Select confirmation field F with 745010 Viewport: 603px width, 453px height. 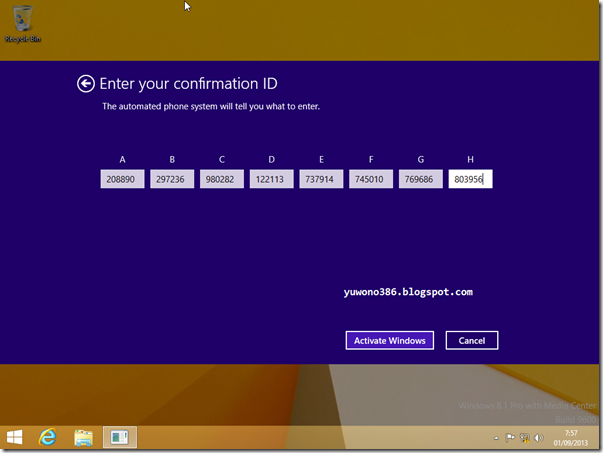[x=371, y=179]
